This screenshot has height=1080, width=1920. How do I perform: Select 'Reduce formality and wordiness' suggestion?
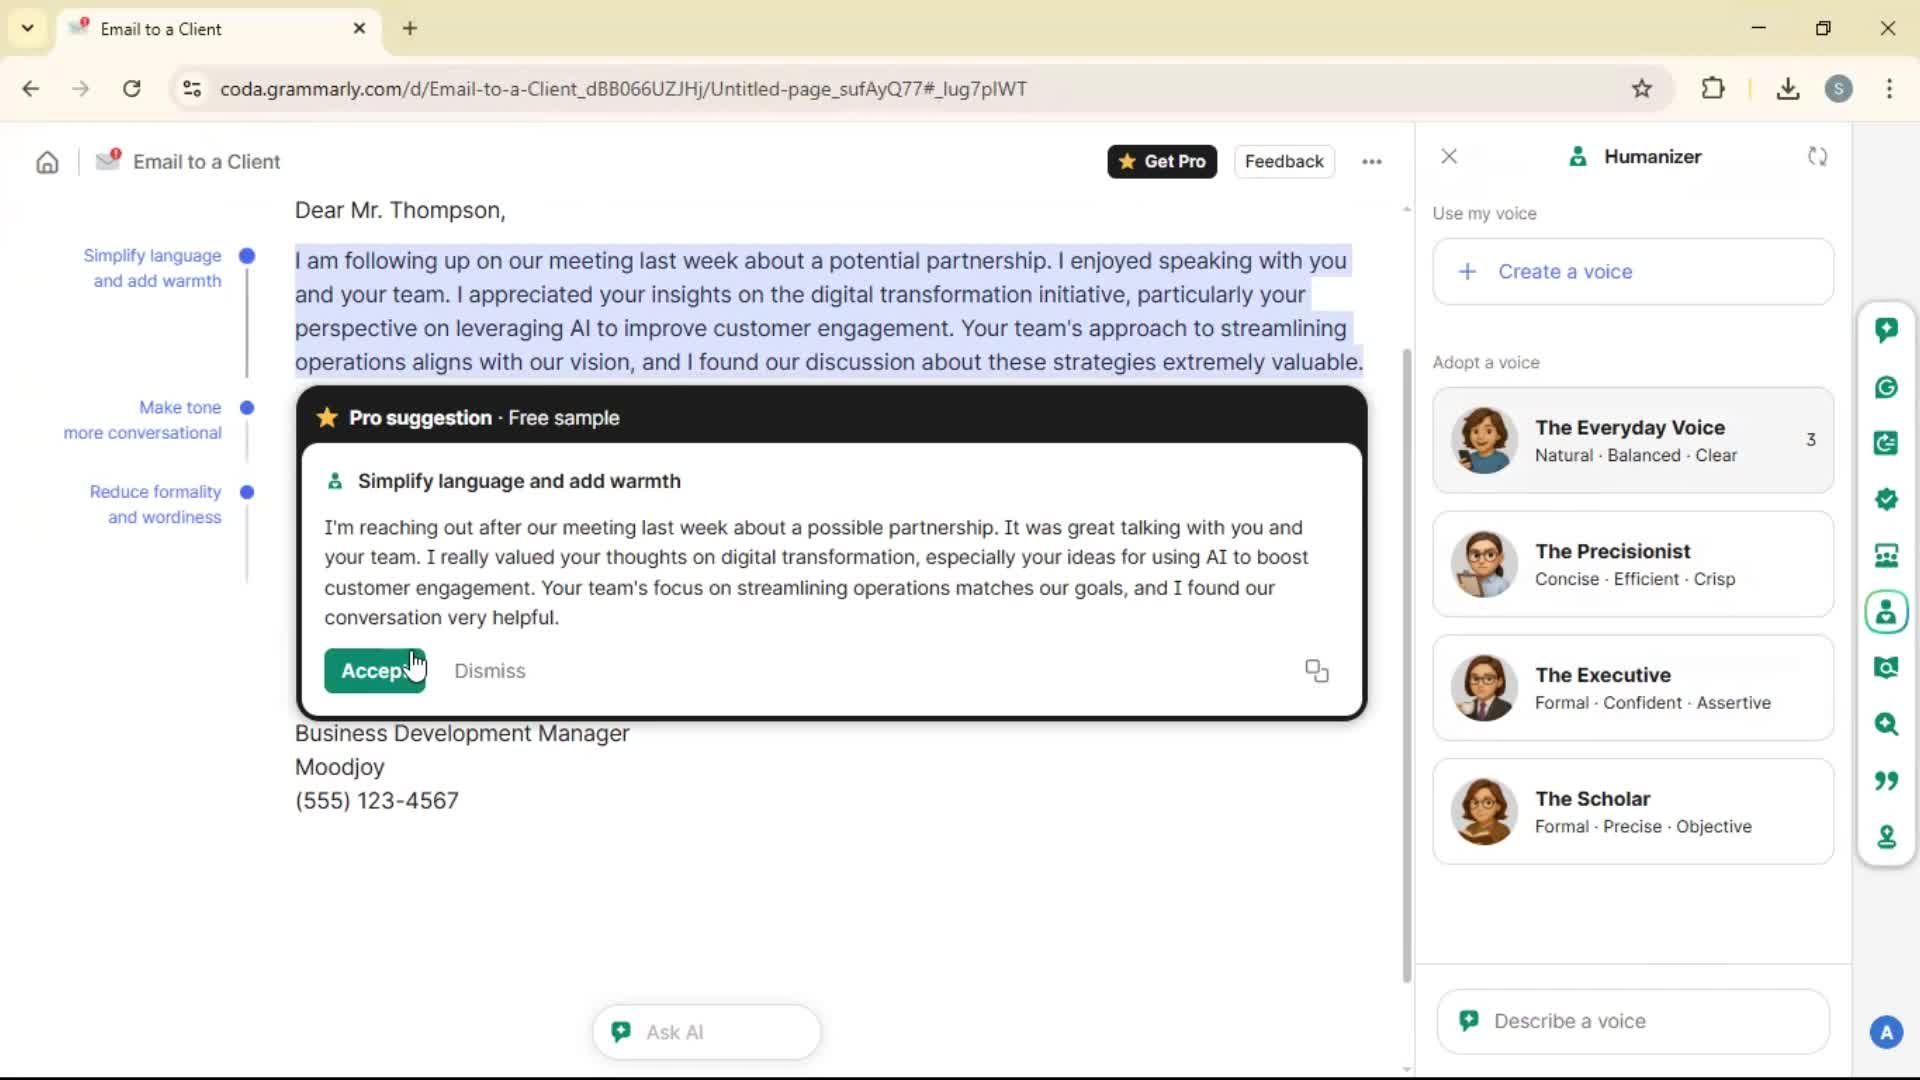point(156,504)
